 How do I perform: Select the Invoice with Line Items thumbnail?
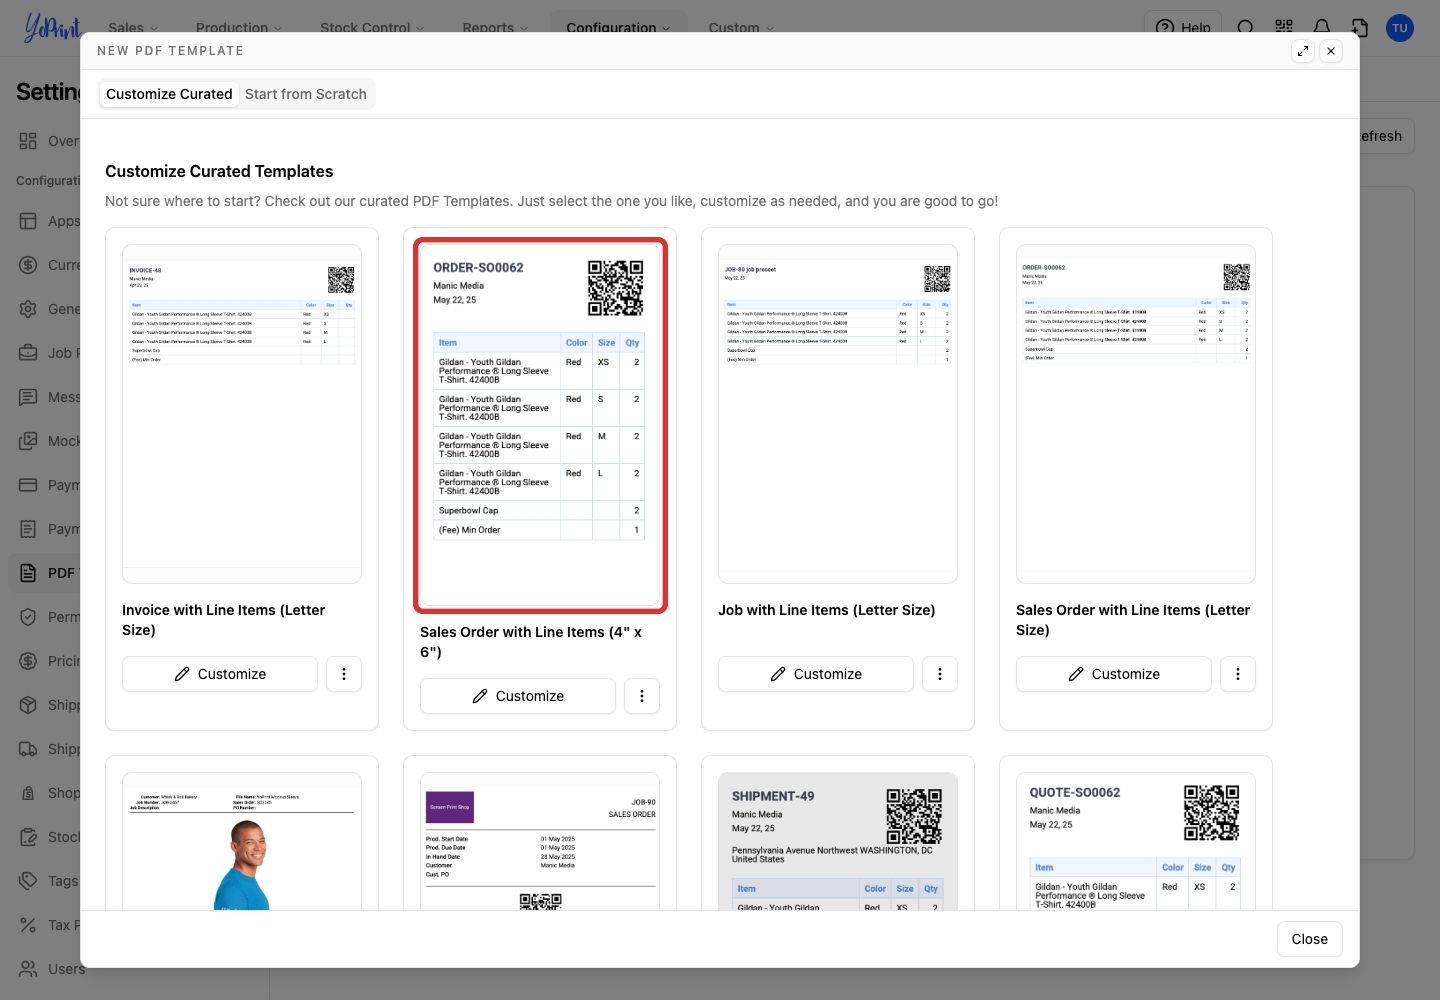click(242, 414)
